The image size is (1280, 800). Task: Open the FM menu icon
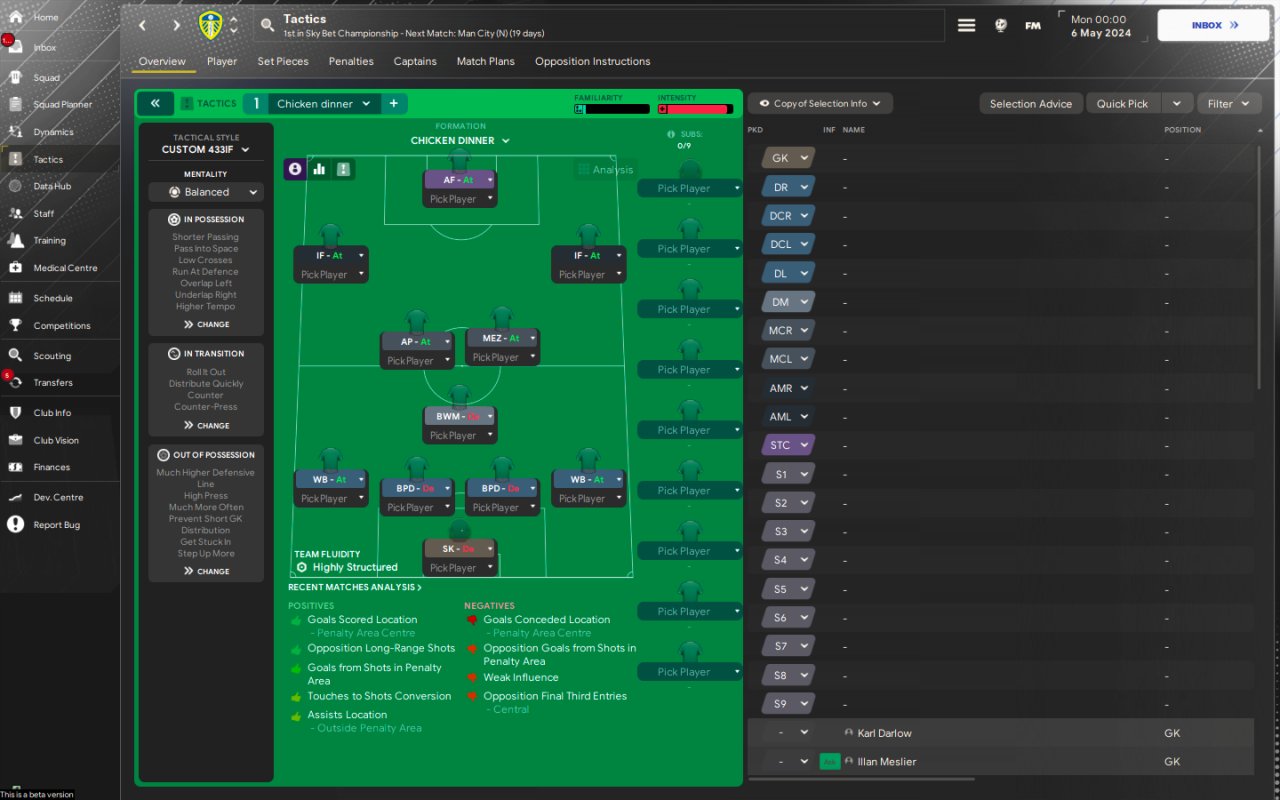[1033, 25]
